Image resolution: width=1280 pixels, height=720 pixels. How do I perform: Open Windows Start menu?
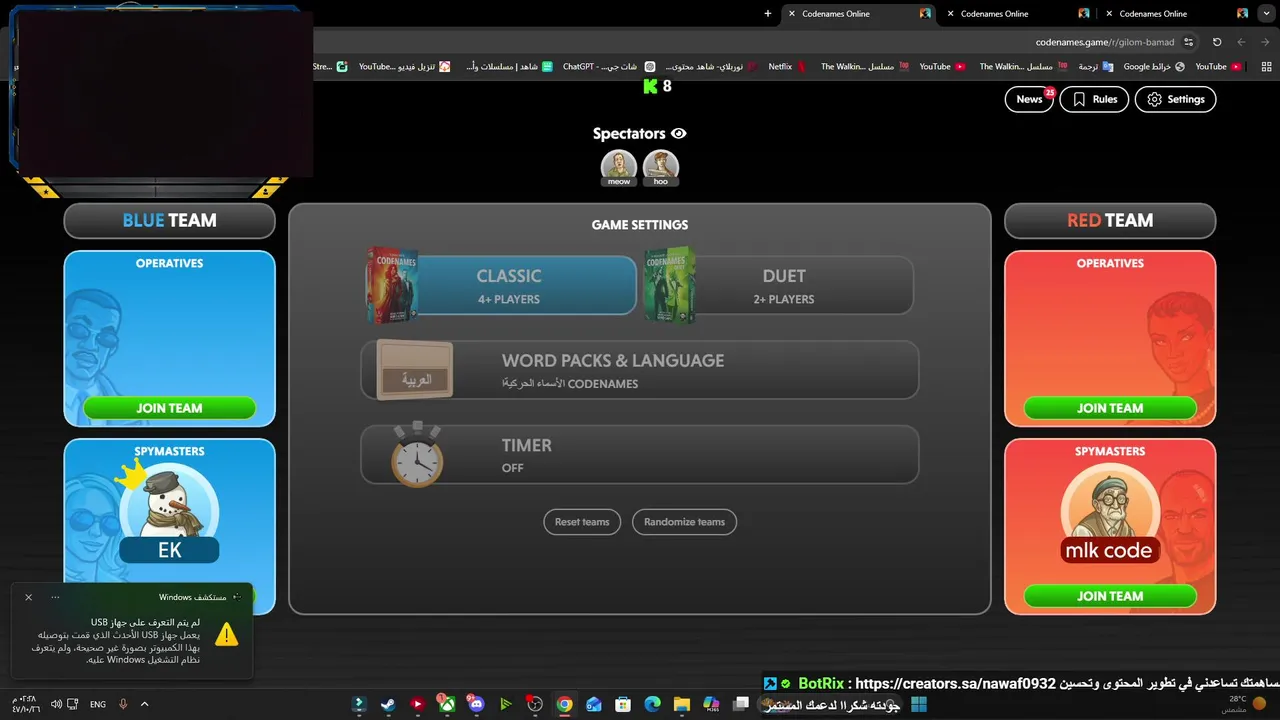point(919,704)
